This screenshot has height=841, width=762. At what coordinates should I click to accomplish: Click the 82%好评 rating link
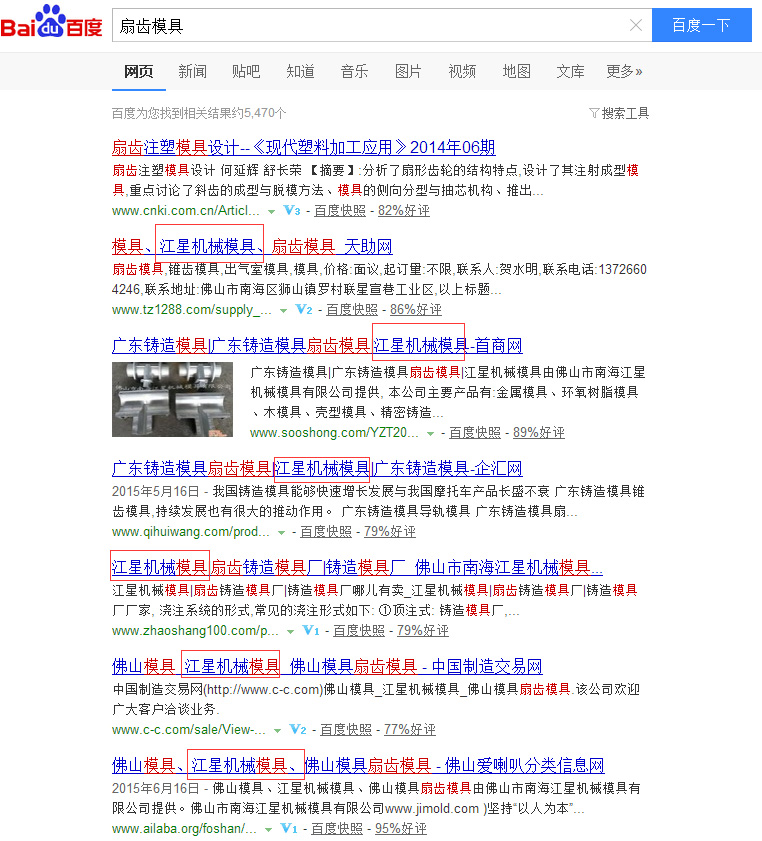tap(404, 211)
